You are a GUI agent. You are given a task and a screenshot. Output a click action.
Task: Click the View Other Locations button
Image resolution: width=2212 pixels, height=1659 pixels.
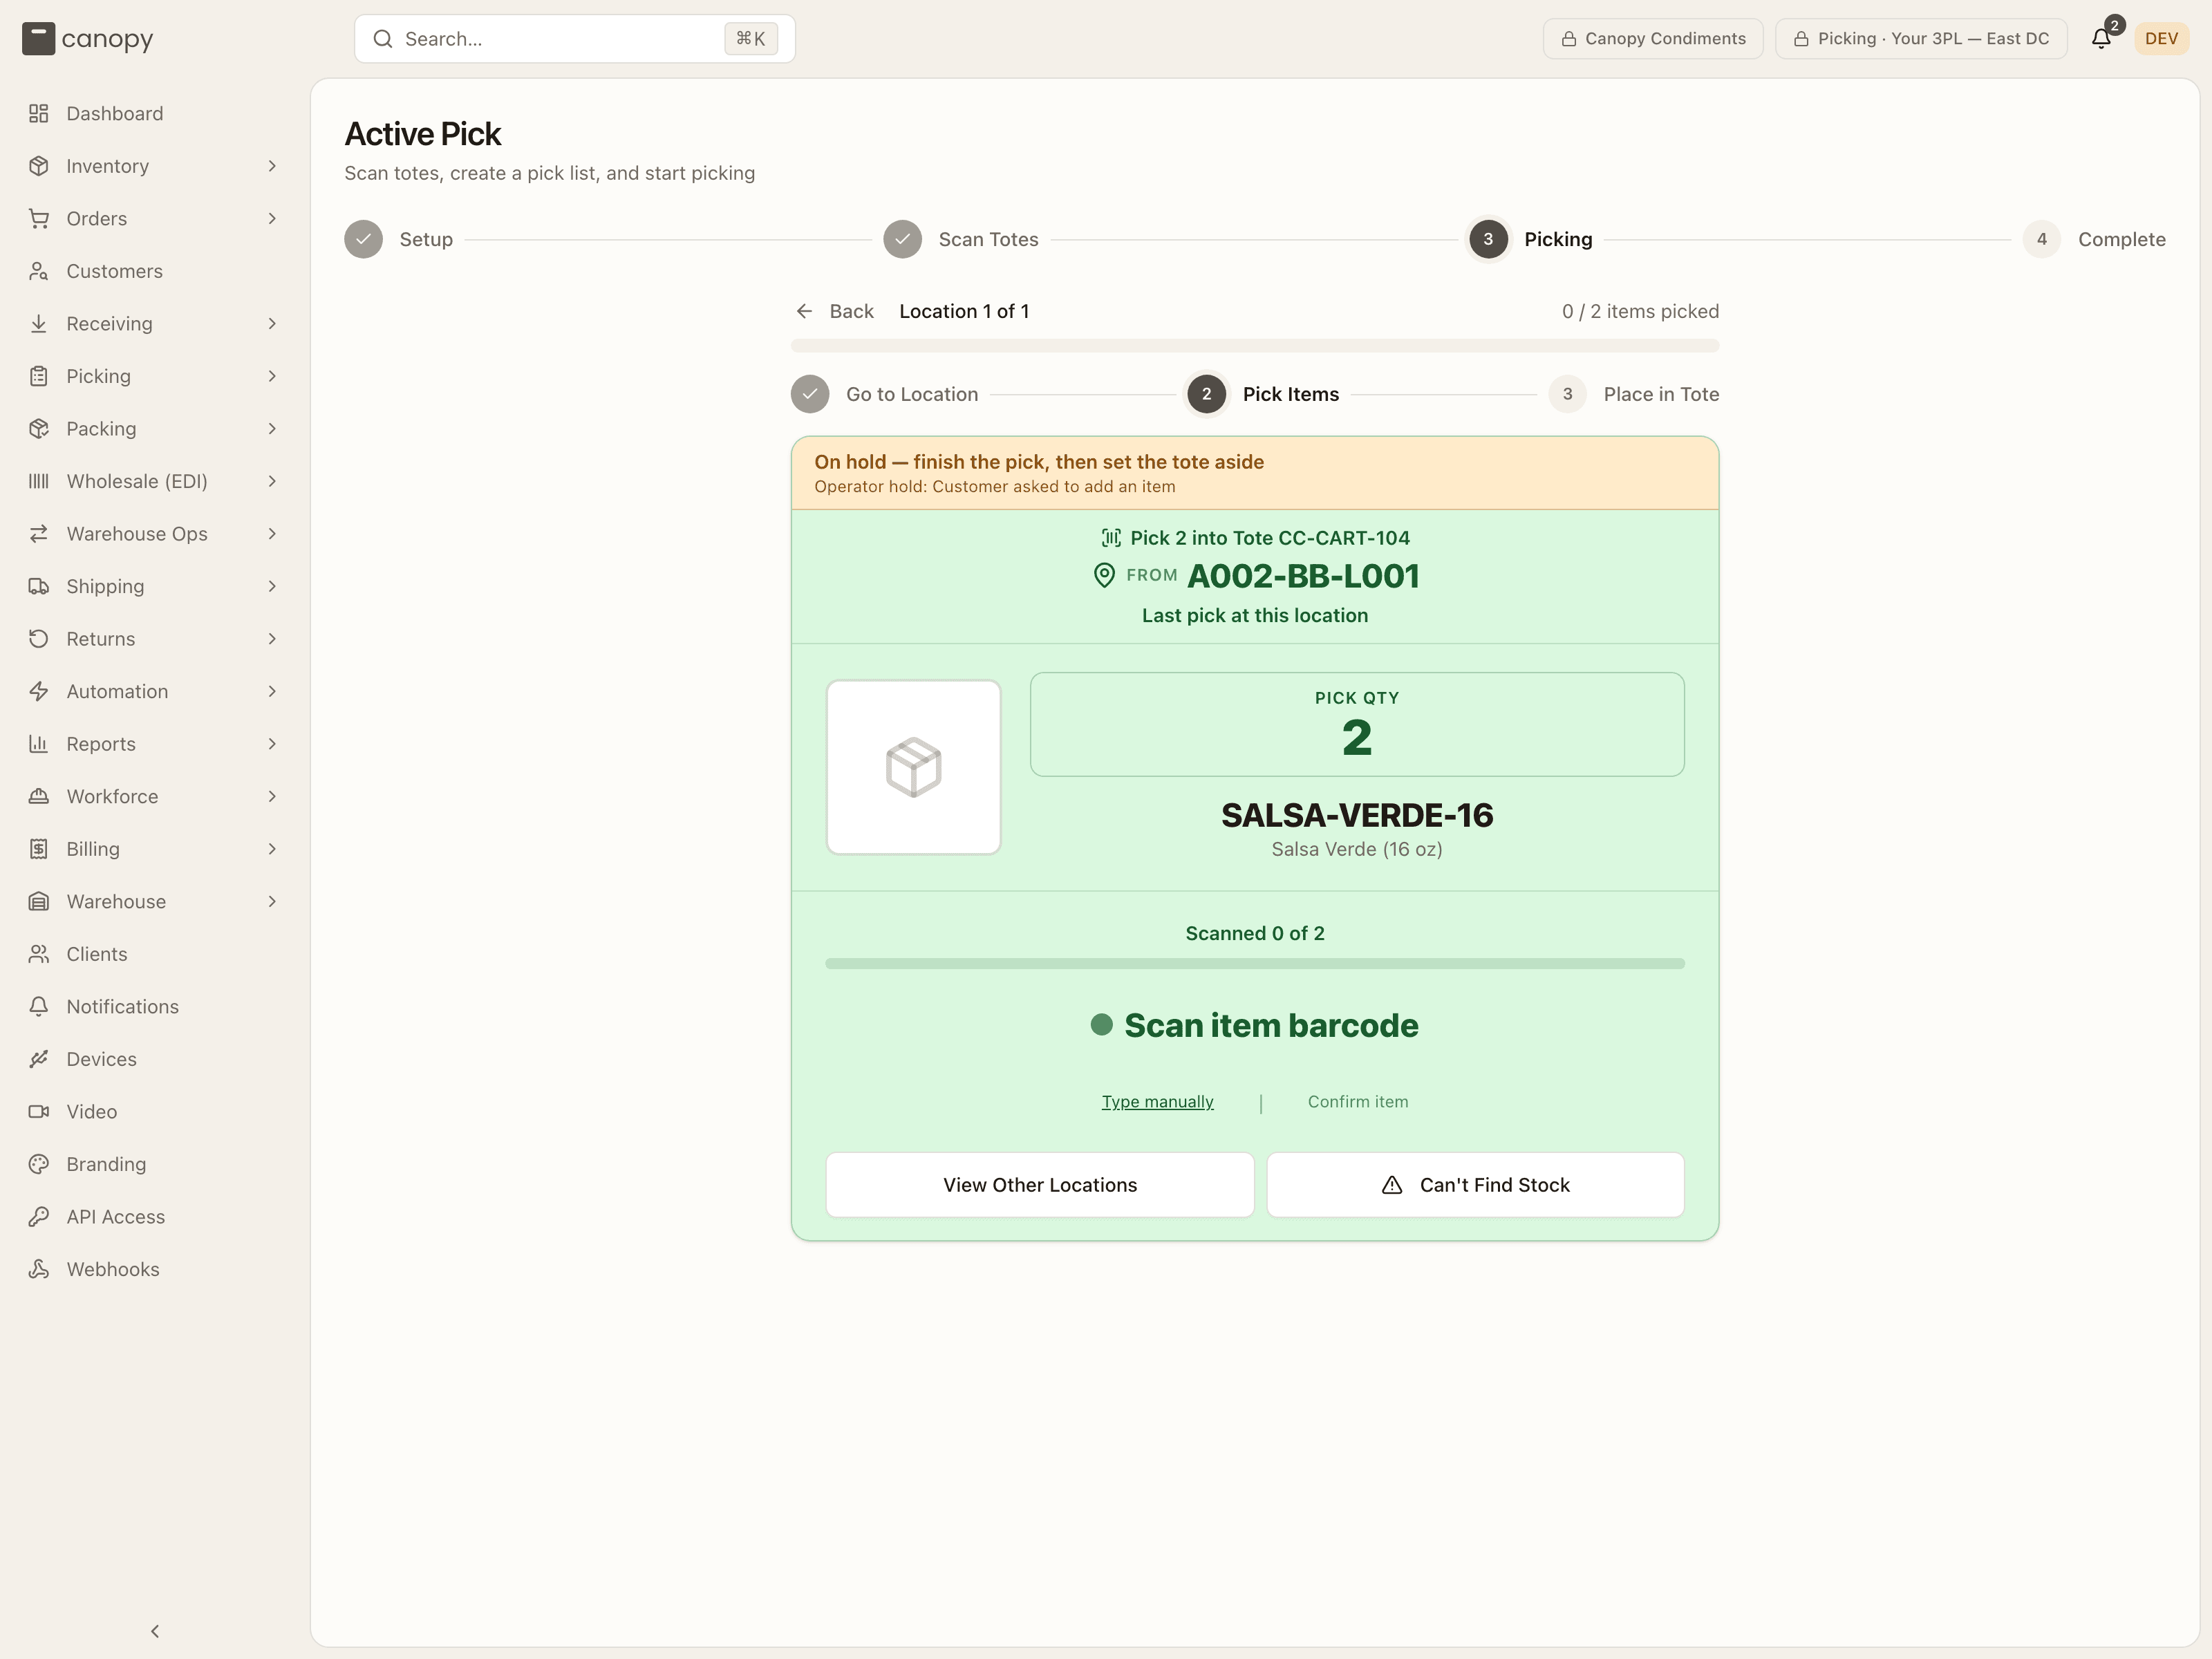coord(1040,1185)
